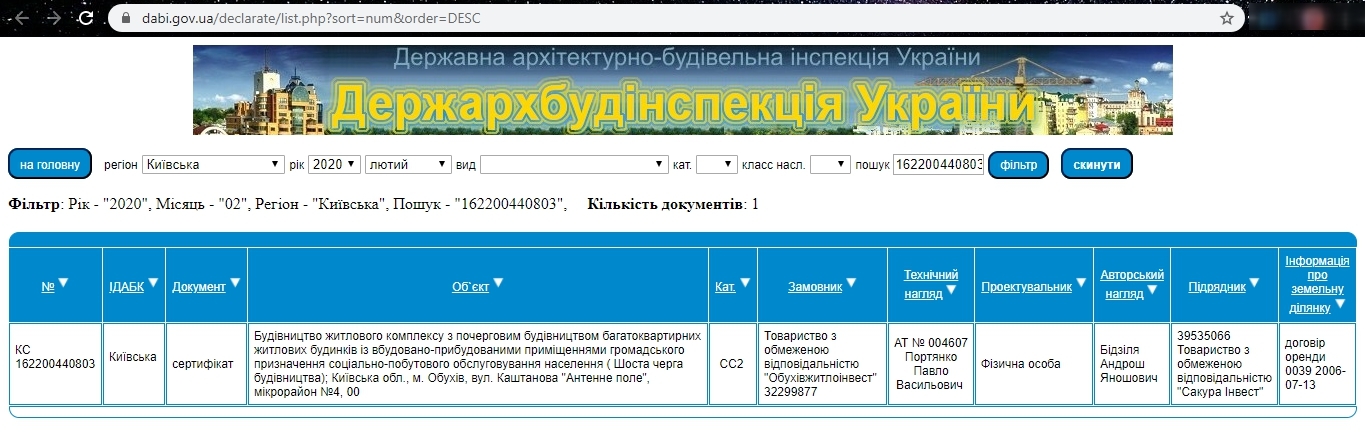Select the сертифікат document cell
Screen dimensions: 1365x432
(x=206, y=364)
